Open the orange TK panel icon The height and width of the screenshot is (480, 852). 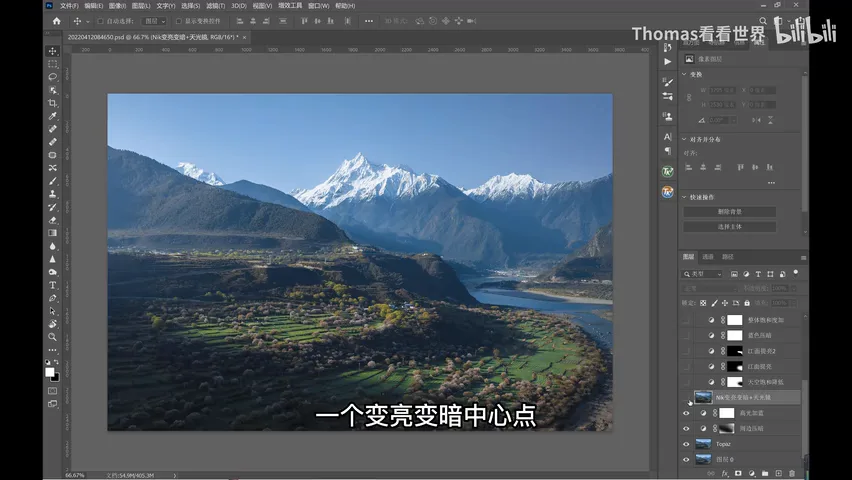point(668,192)
